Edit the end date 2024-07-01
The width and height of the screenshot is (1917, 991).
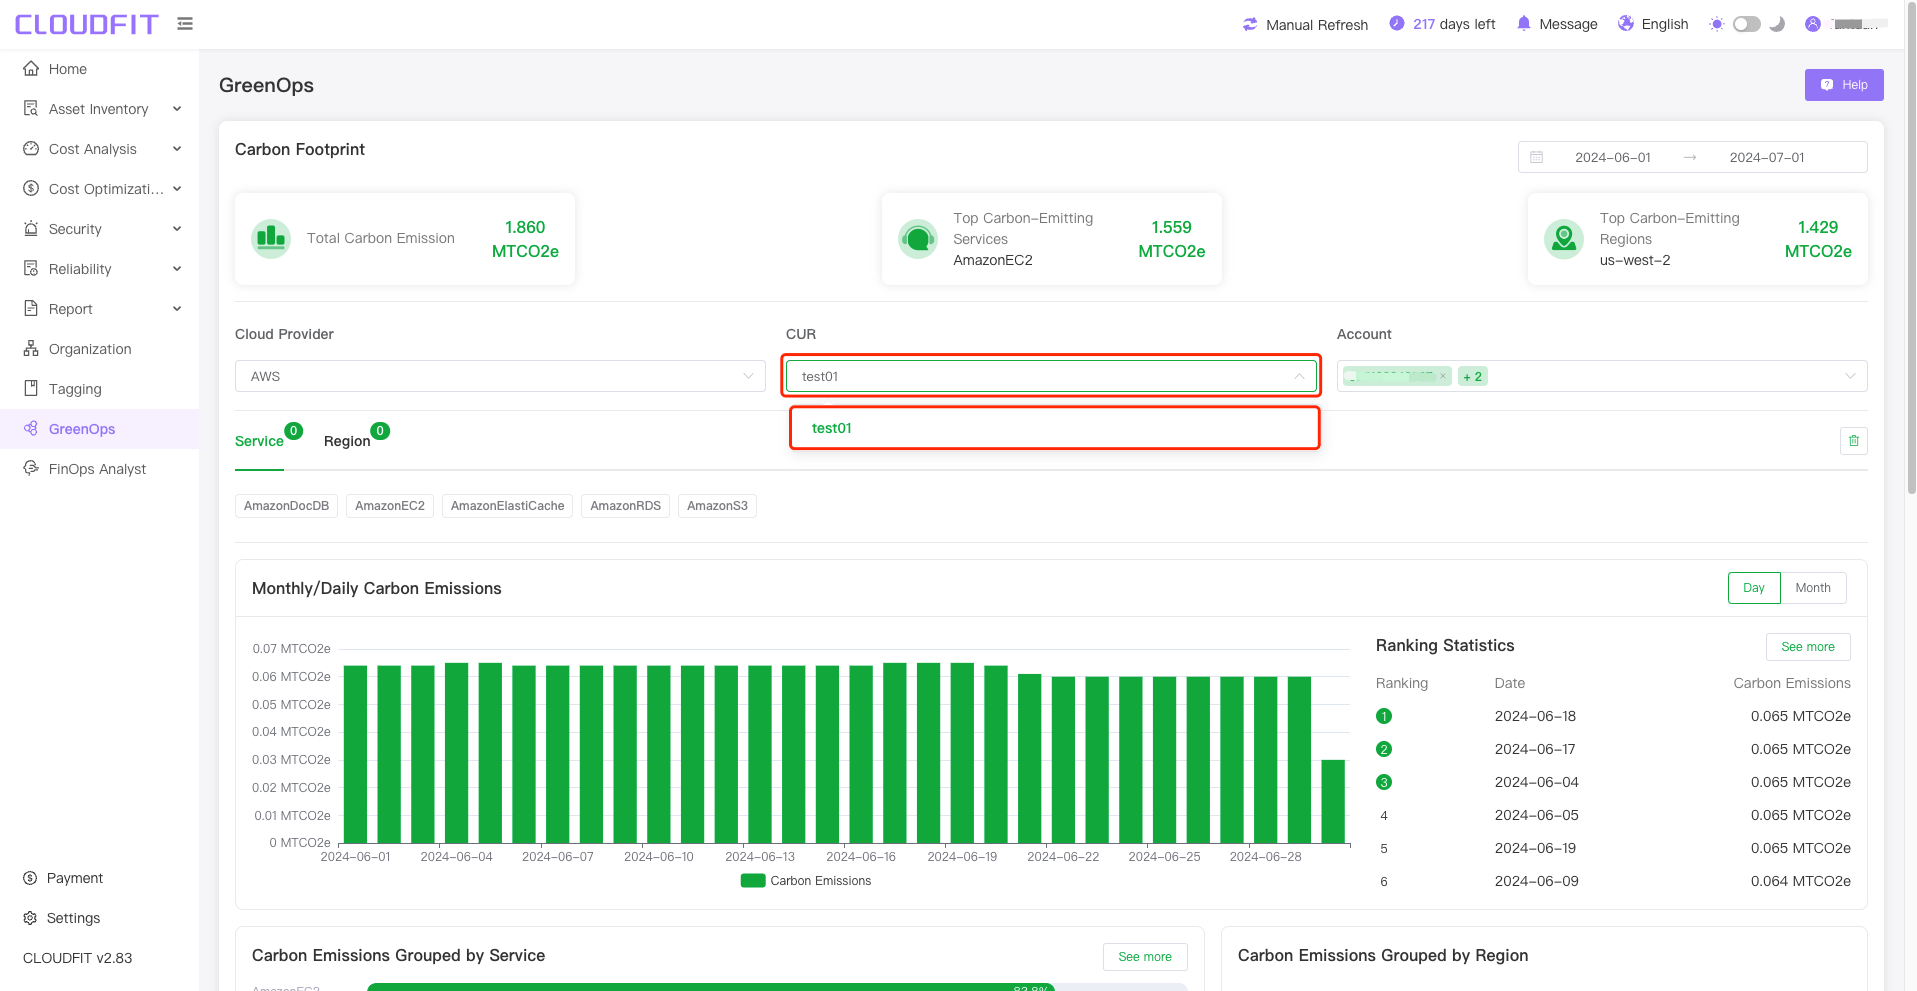pos(1767,157)
